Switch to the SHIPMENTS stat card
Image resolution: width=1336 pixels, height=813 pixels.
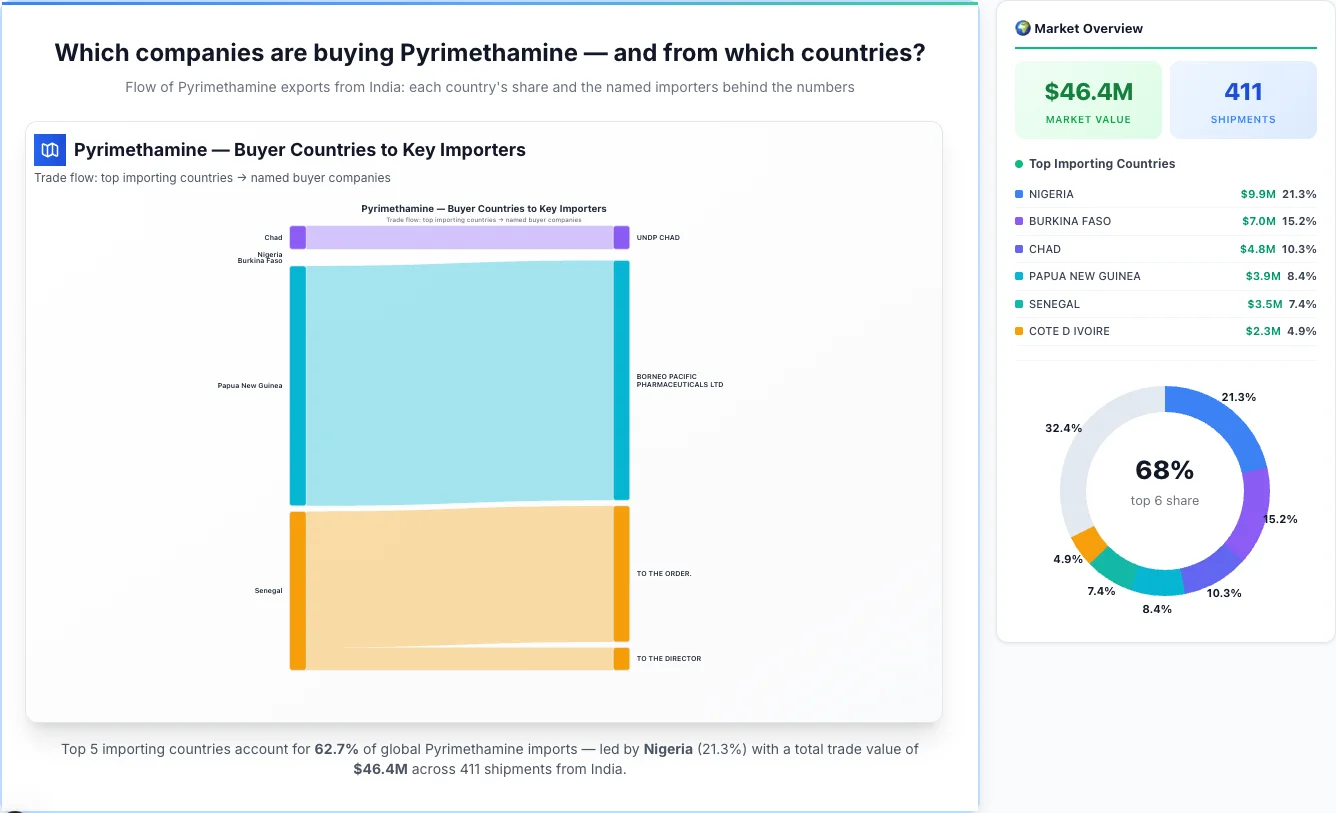click(1243, 99)
